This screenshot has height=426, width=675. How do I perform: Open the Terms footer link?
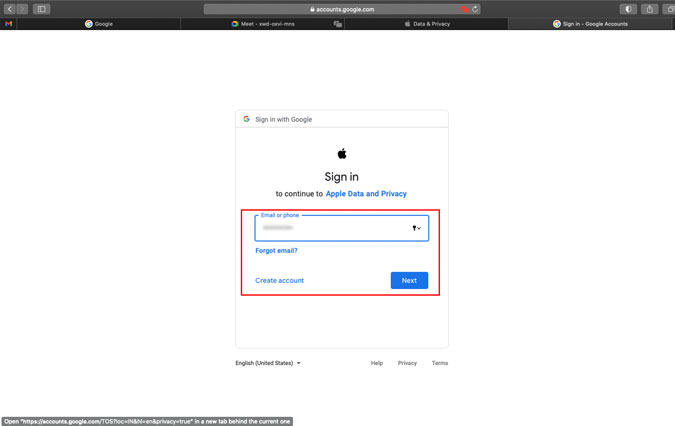point(440,363)
